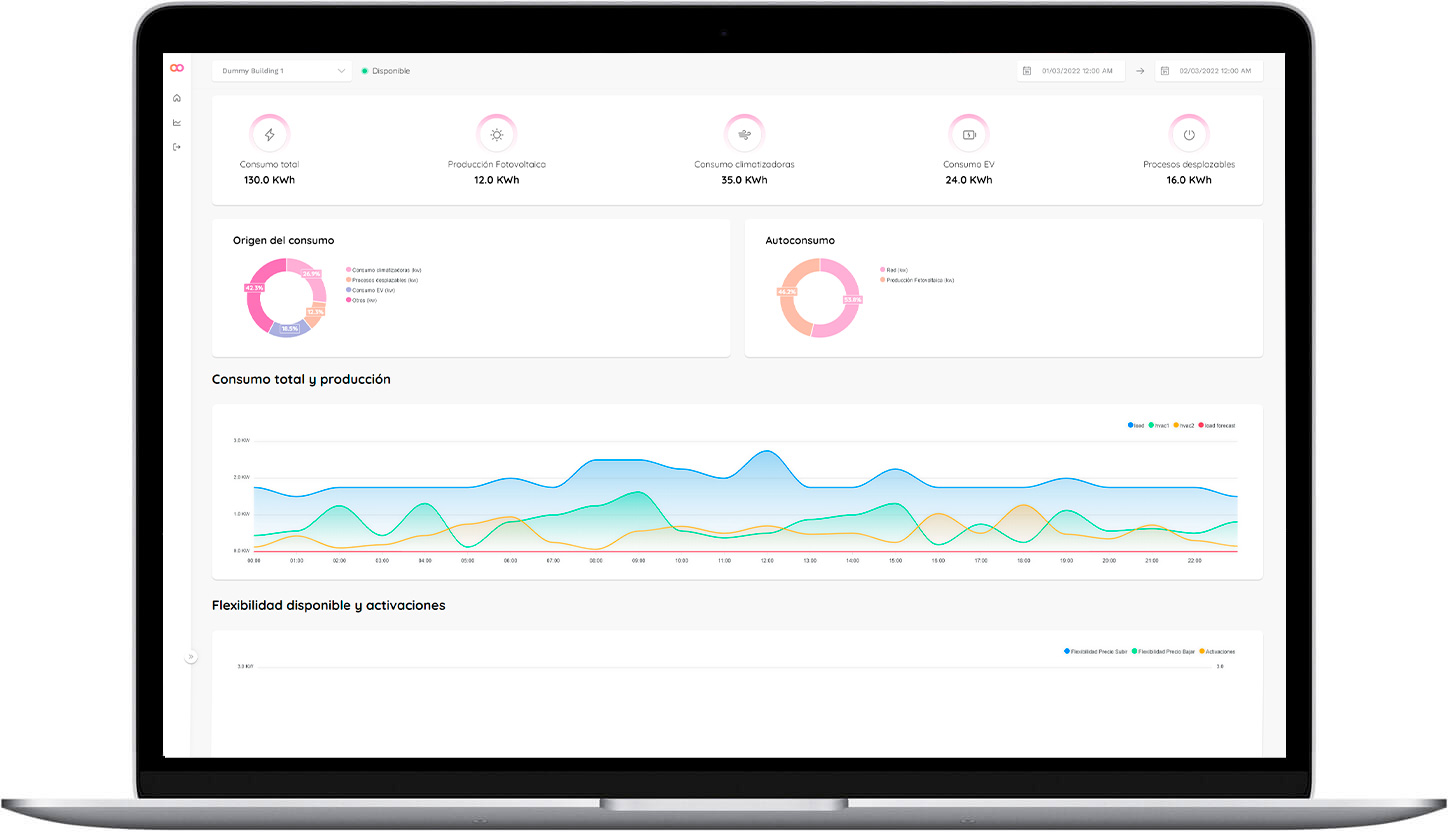Click the power Procesos desplazables icon

(x=1188, y=135)
